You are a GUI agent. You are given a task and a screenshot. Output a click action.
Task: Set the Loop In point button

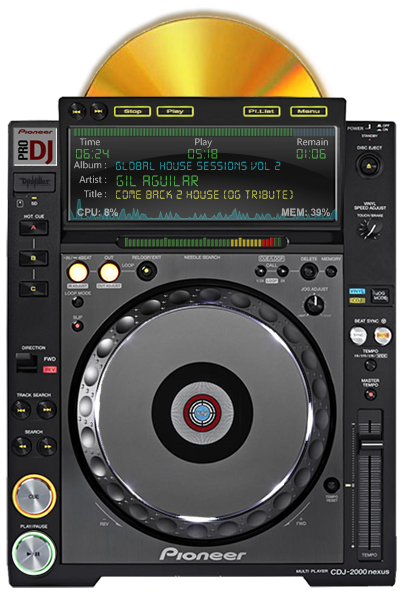(x=78, y=272)
